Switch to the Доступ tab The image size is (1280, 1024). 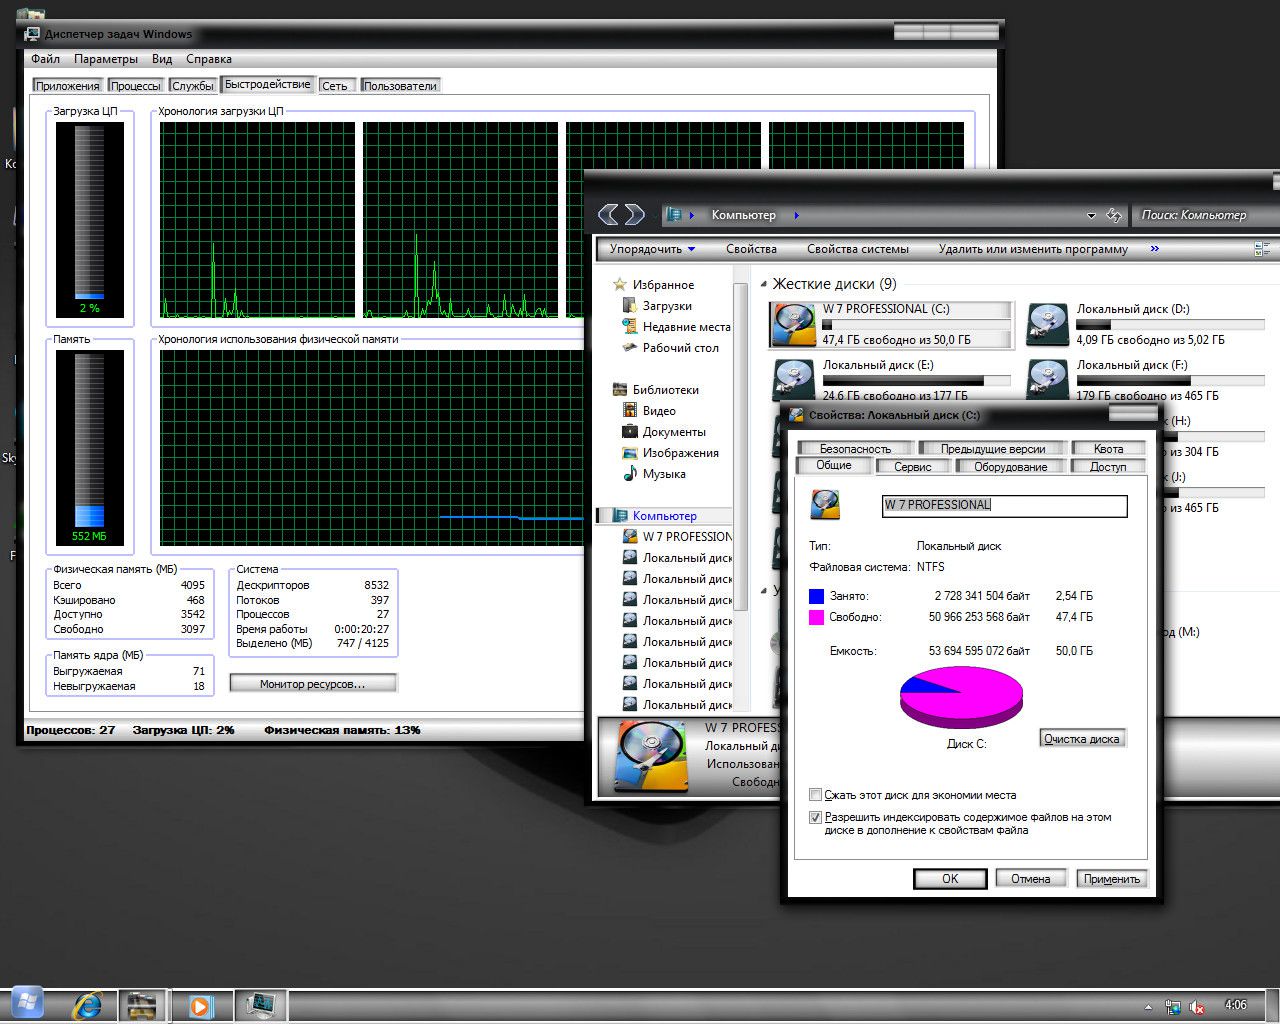pos(1108,467)
